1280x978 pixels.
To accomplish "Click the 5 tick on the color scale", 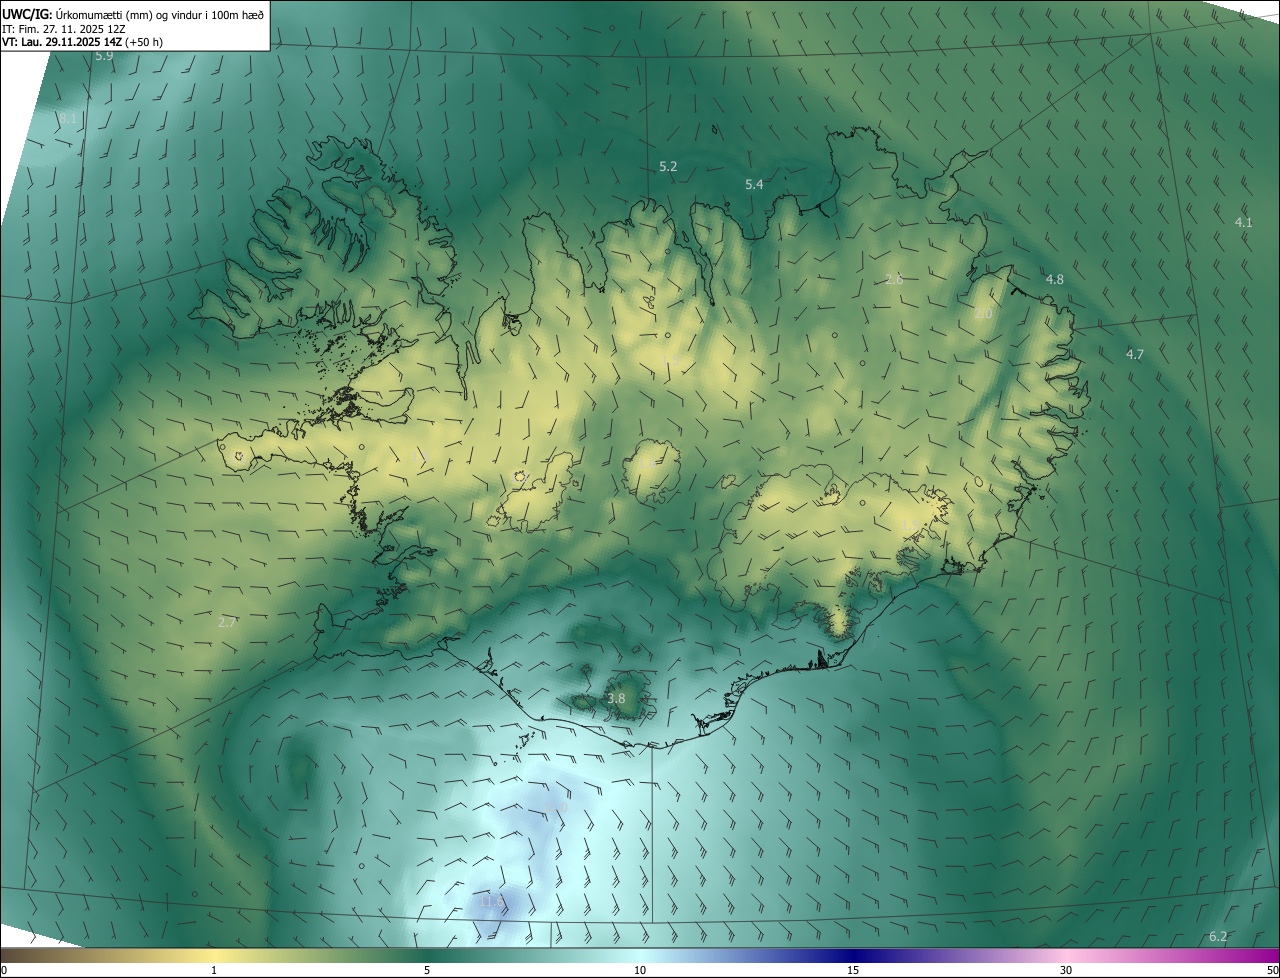I will pos(427,970).
